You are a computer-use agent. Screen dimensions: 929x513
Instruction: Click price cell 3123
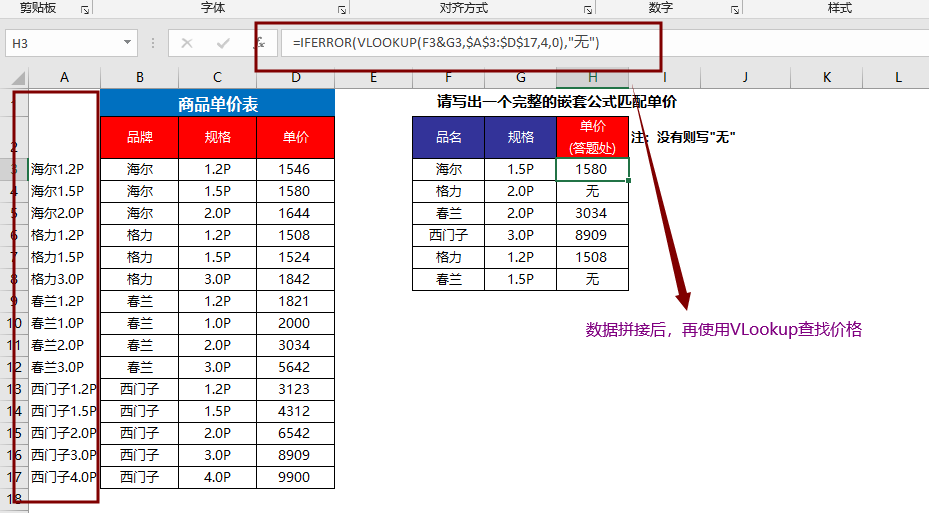pyautogui.click(x=296, y=389)
